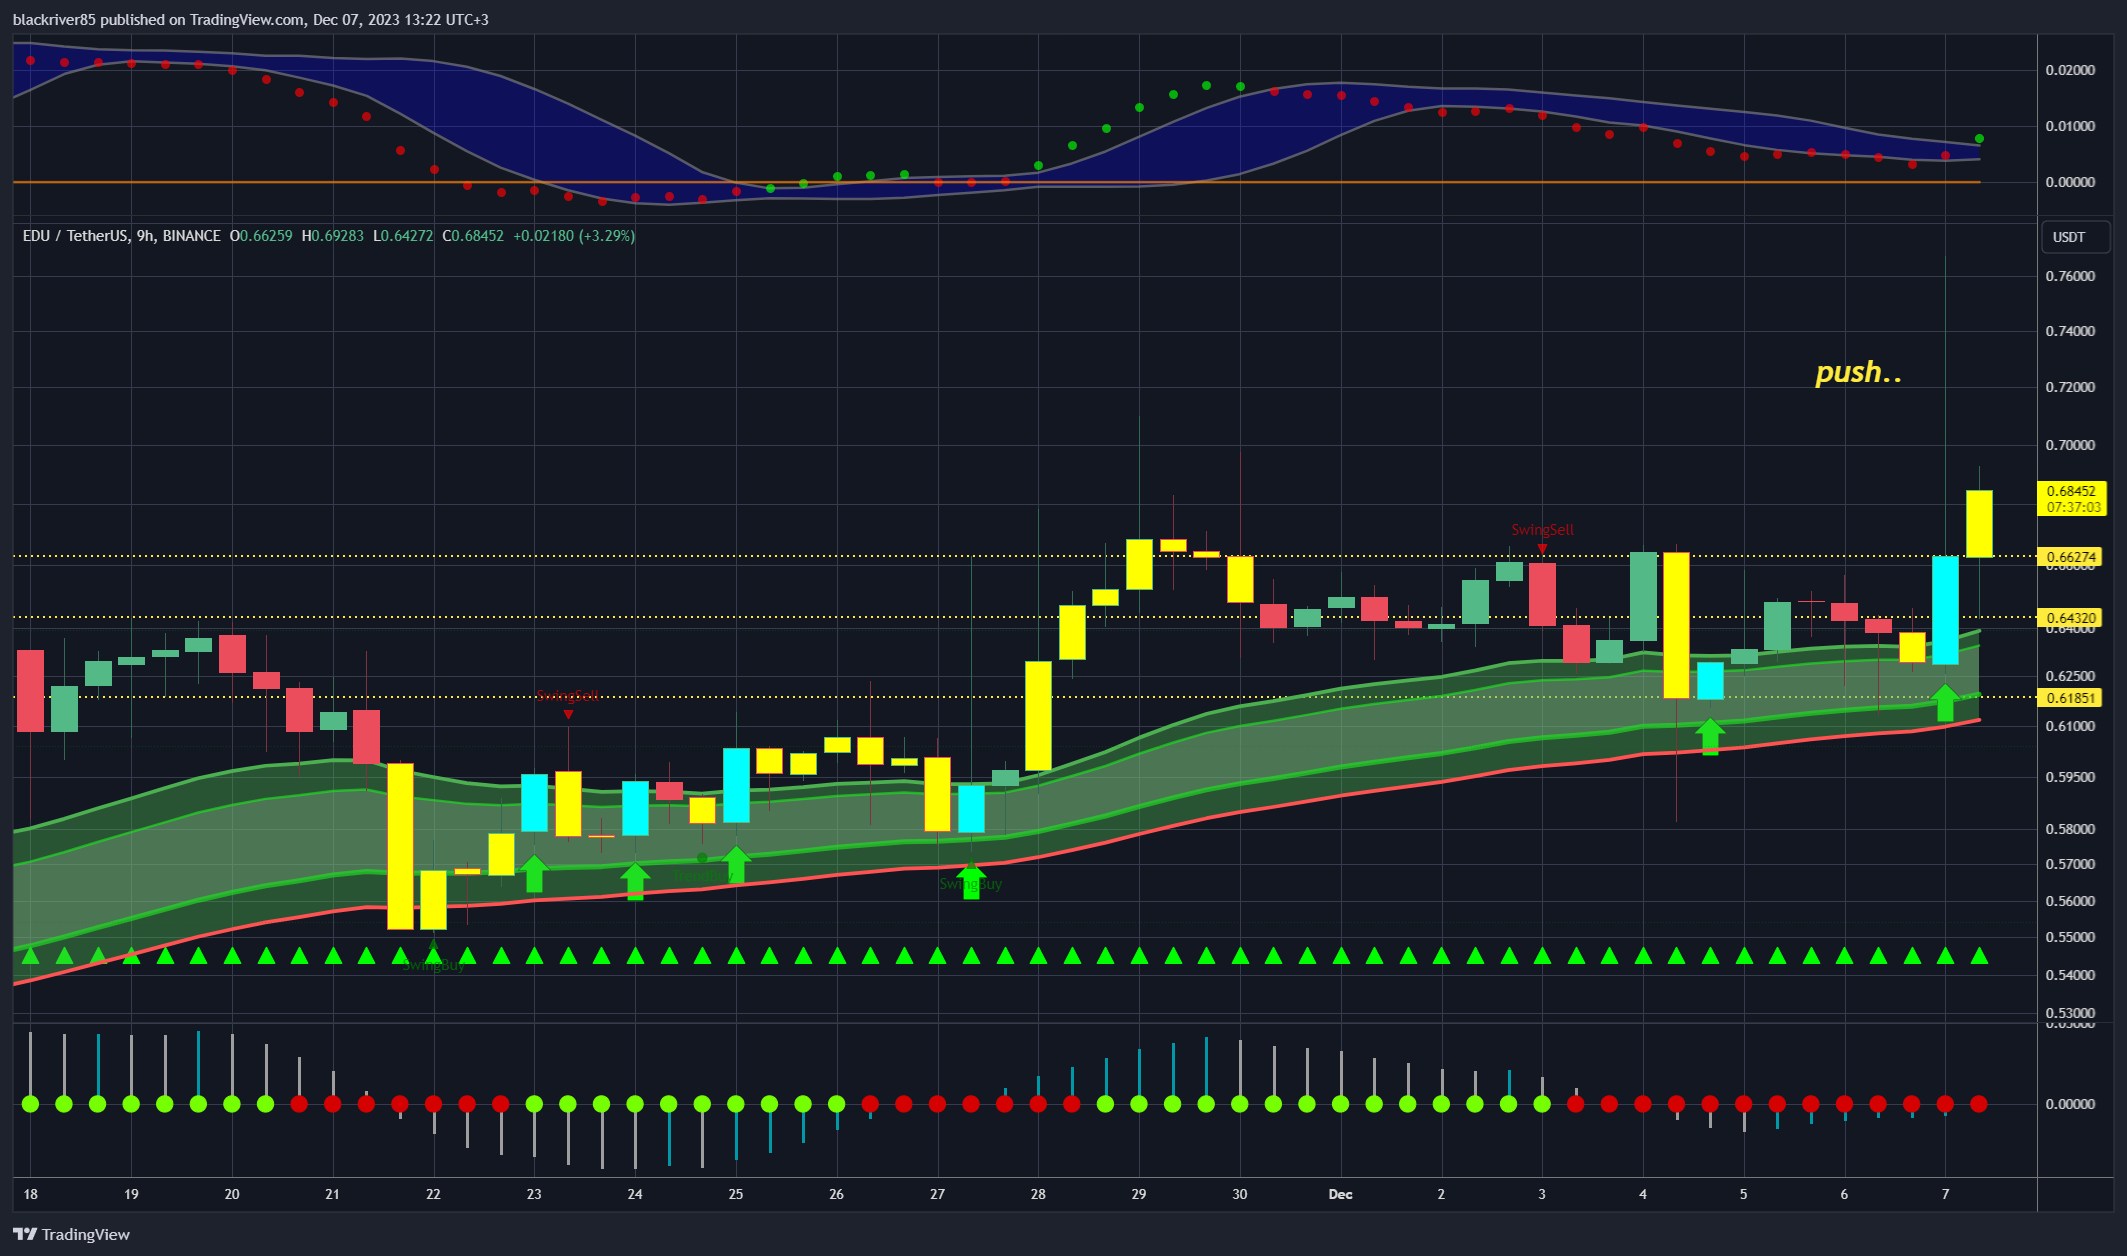This screenshot has height=1256, width=2127.
Task: Click the tall cyan candle on Dec 7
Action: pyautogui.click(x=1945, y=610)
